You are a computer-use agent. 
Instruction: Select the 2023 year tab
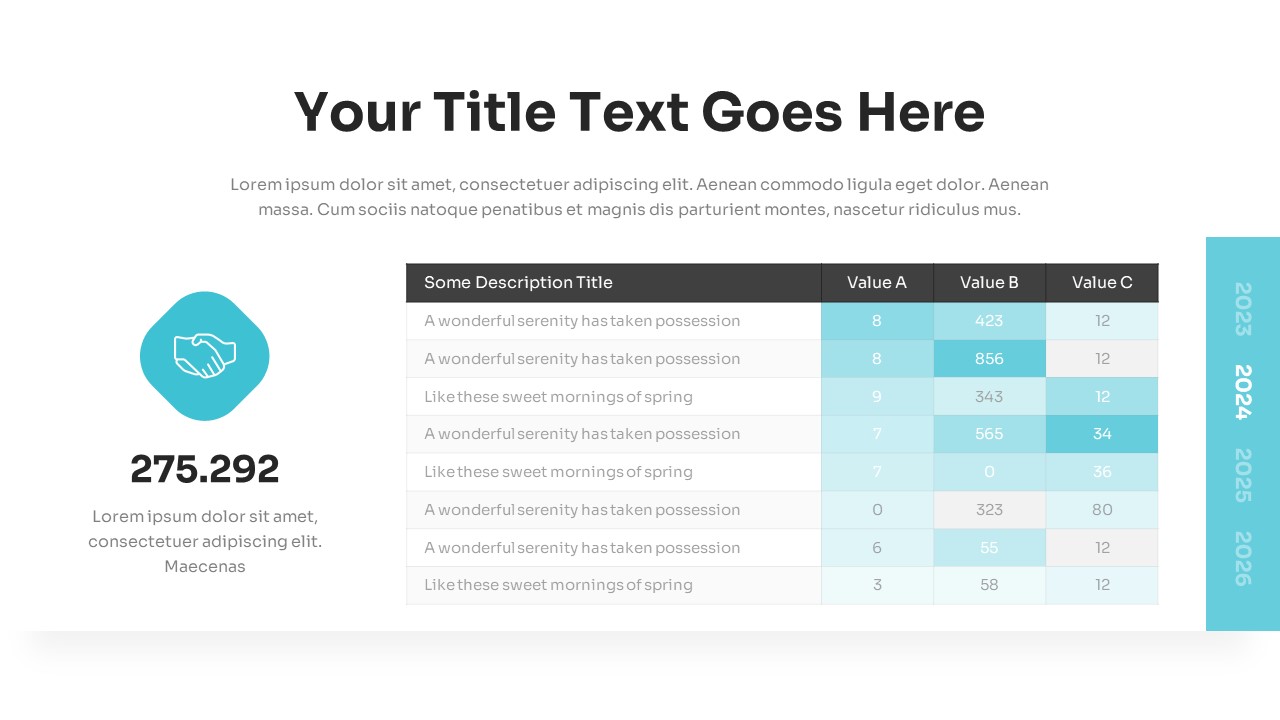pyautogui.click(x=1243, y=309)
